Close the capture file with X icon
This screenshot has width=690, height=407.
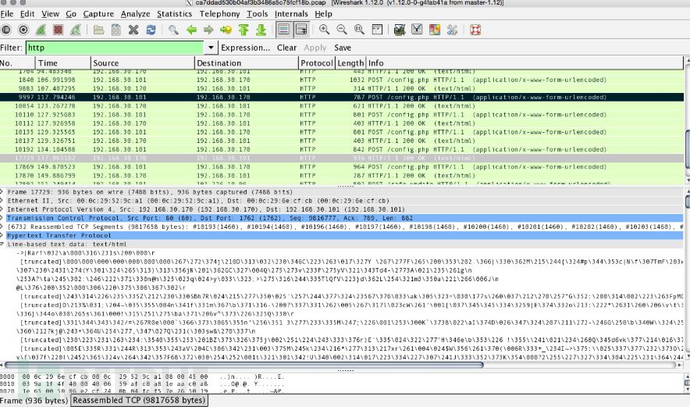[x=133, y=30]
